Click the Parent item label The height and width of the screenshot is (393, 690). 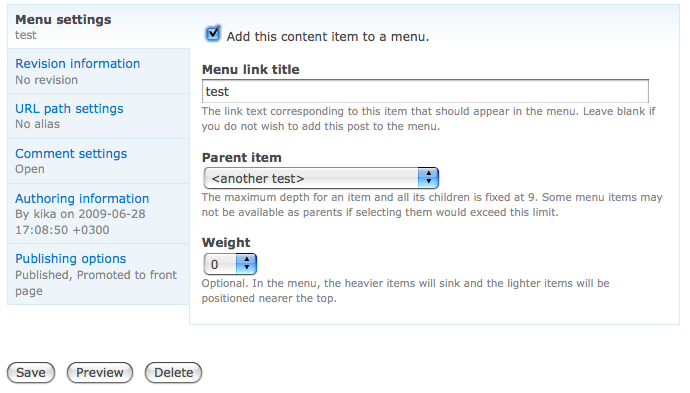click(242, 158)
